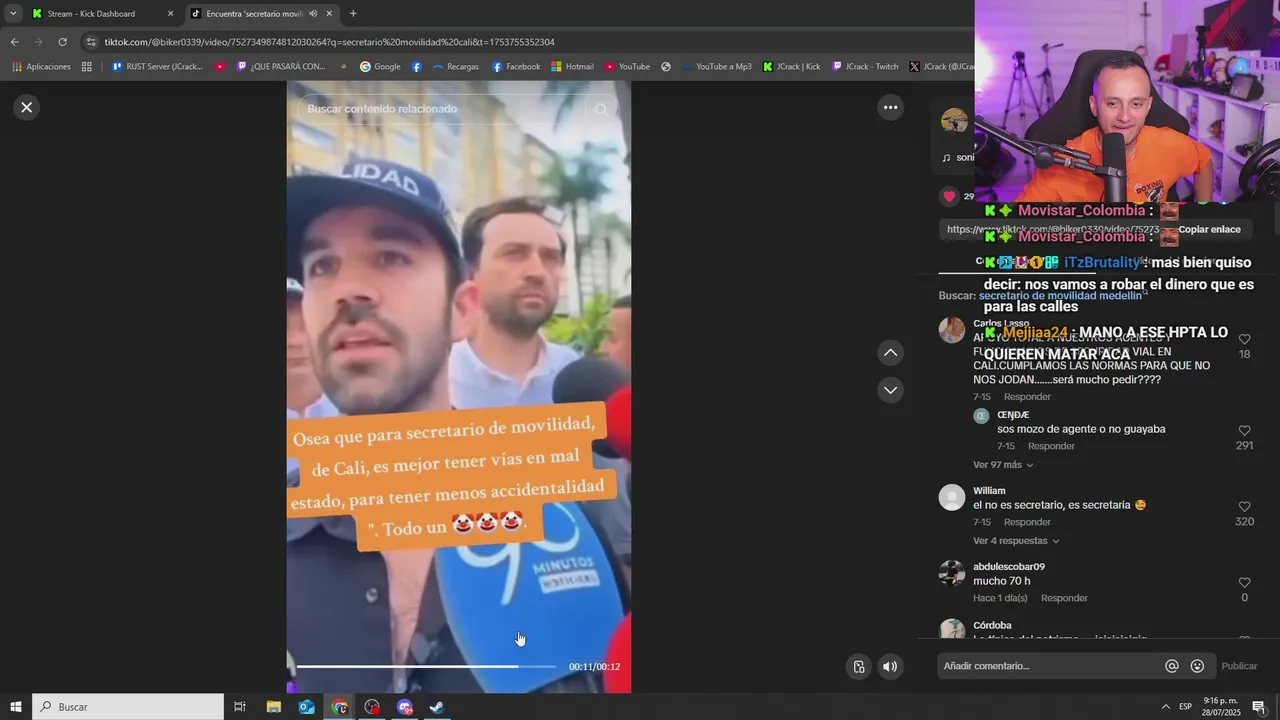Expand 'Ver 97 más' replies
The width and height of the screenshot is (1280, 720).
pos(1003,465)
